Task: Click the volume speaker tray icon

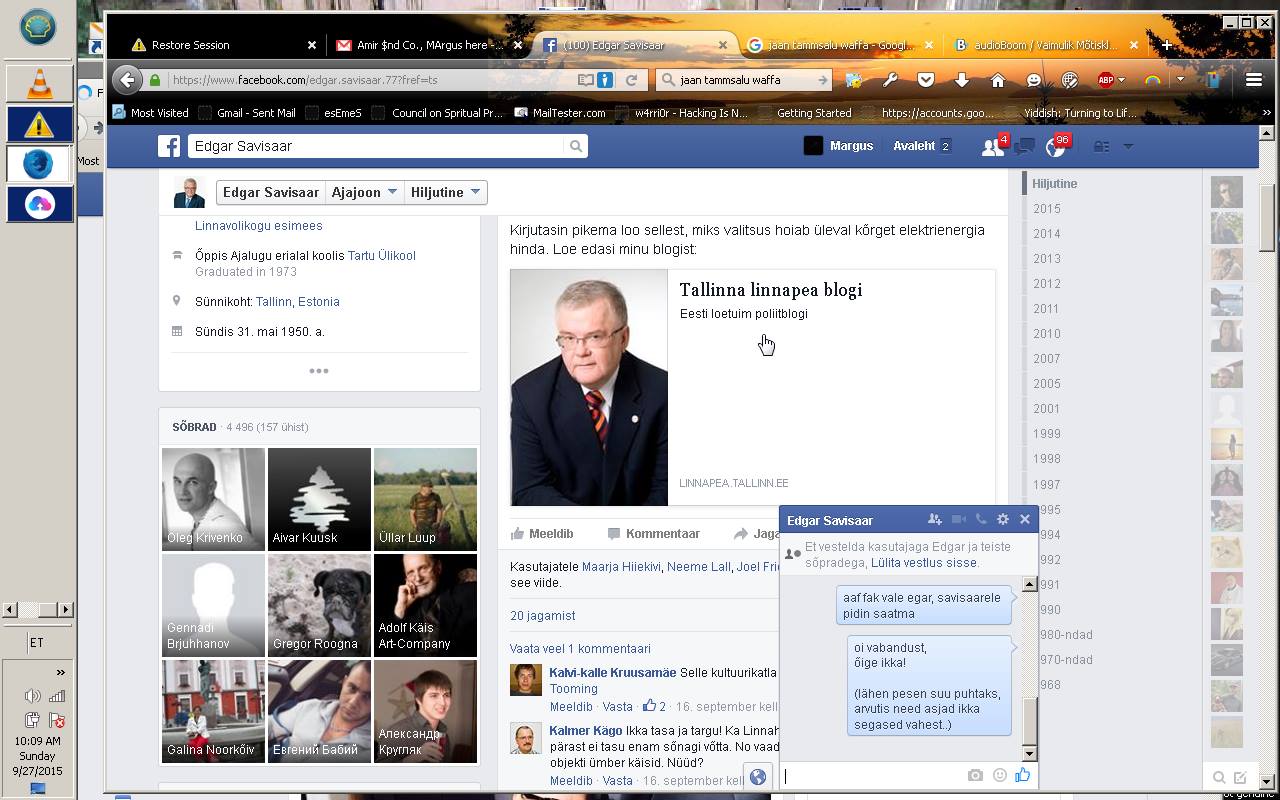Action: [32, 696]
